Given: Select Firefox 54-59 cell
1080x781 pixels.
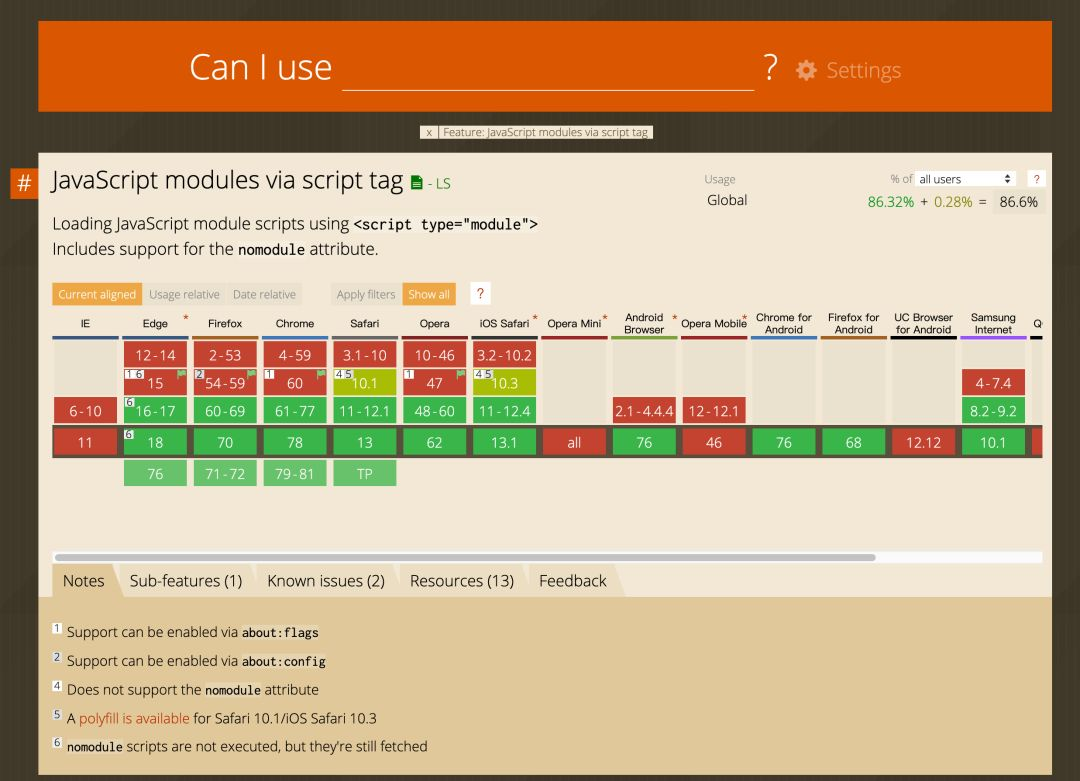Looking at the screenshot, I should 225,382.
